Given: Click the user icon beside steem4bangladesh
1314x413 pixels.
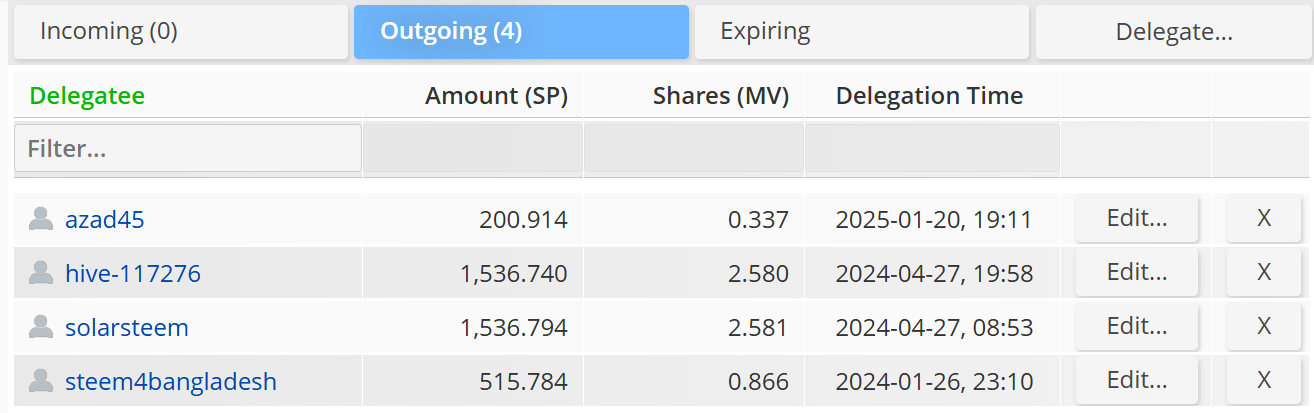Looking at the screenshot, I should click(x=41, y=381).
